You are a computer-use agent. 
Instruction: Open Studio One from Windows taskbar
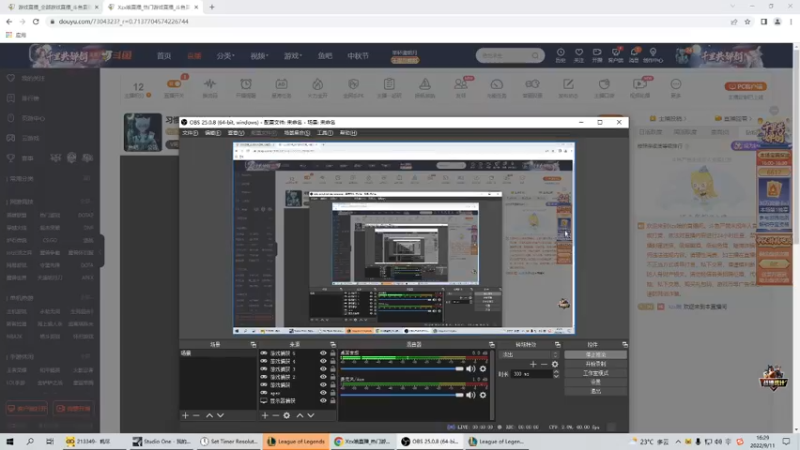pyautogui.click(x=161, y=441)
